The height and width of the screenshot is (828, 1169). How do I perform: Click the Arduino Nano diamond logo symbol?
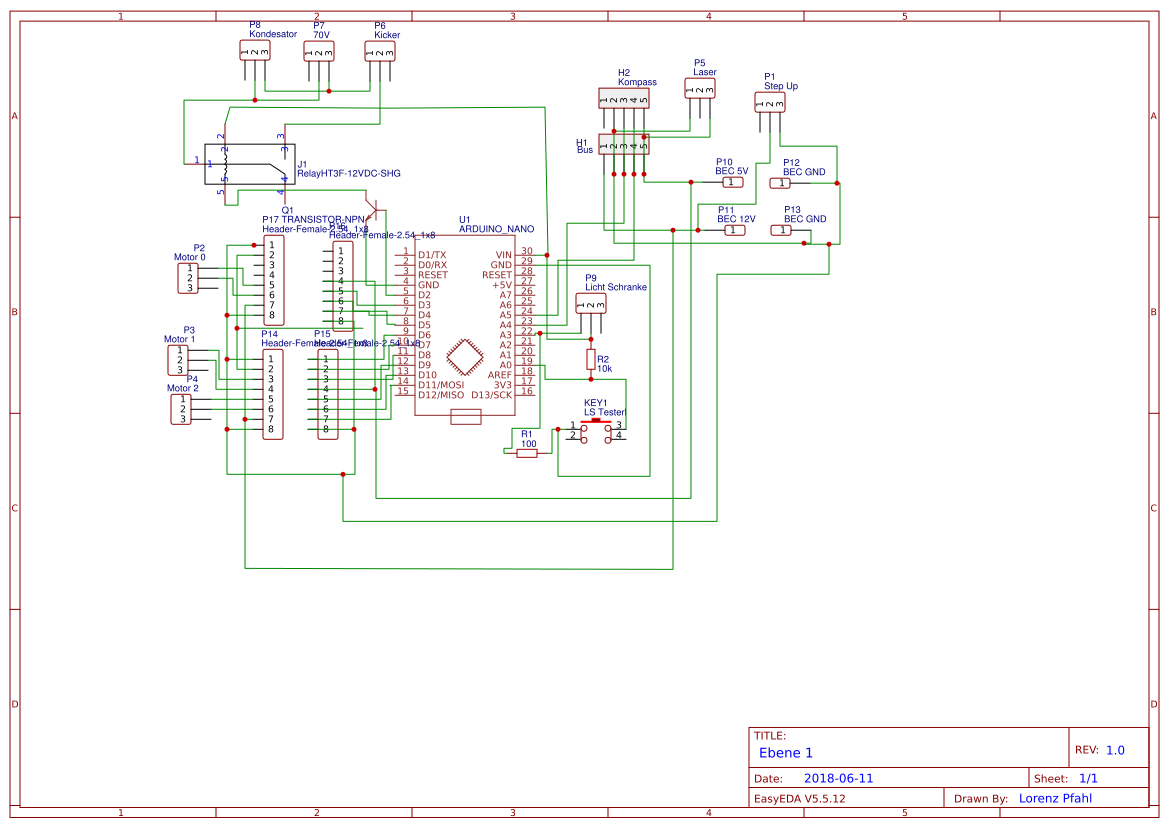coord(466,359)
